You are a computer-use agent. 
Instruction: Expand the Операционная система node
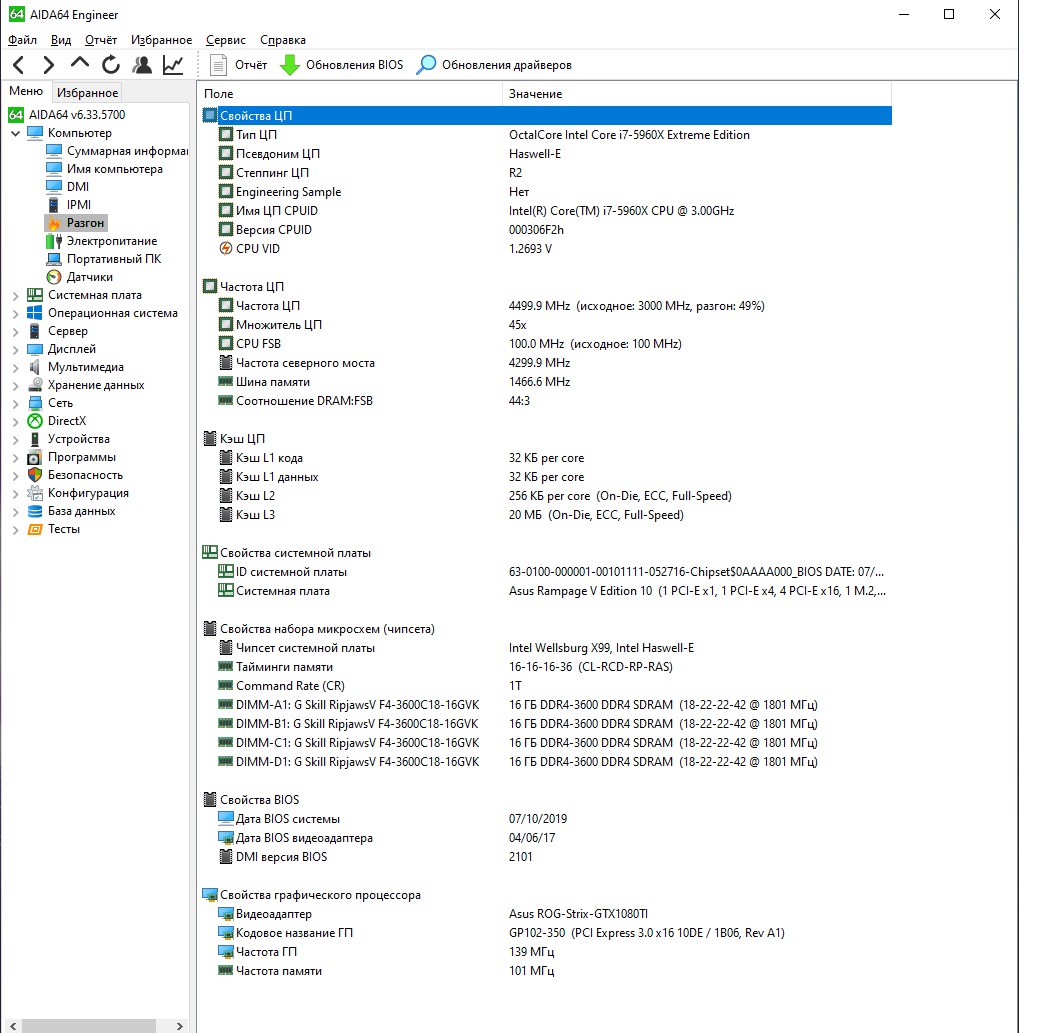click(x=15, y=313)
